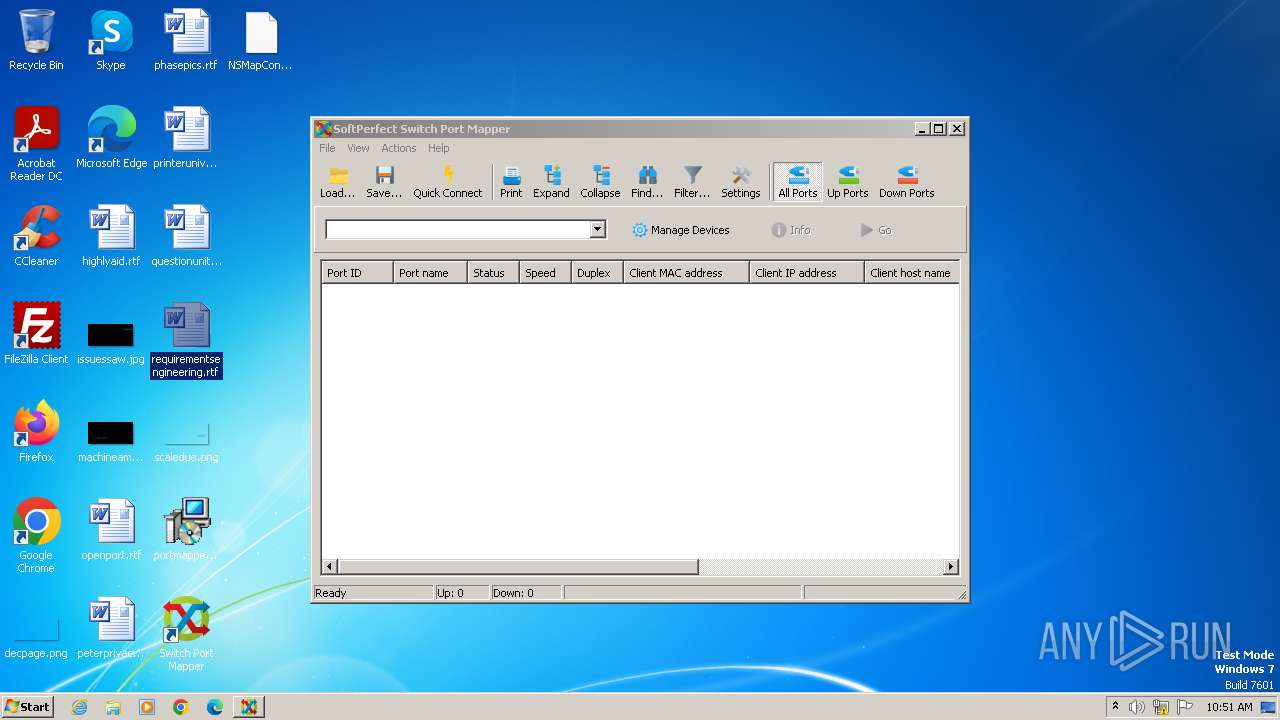This screenshot has height=720, width=1280.
Task: Click the Collapse toolbar icon
Action: pos(600,182)
